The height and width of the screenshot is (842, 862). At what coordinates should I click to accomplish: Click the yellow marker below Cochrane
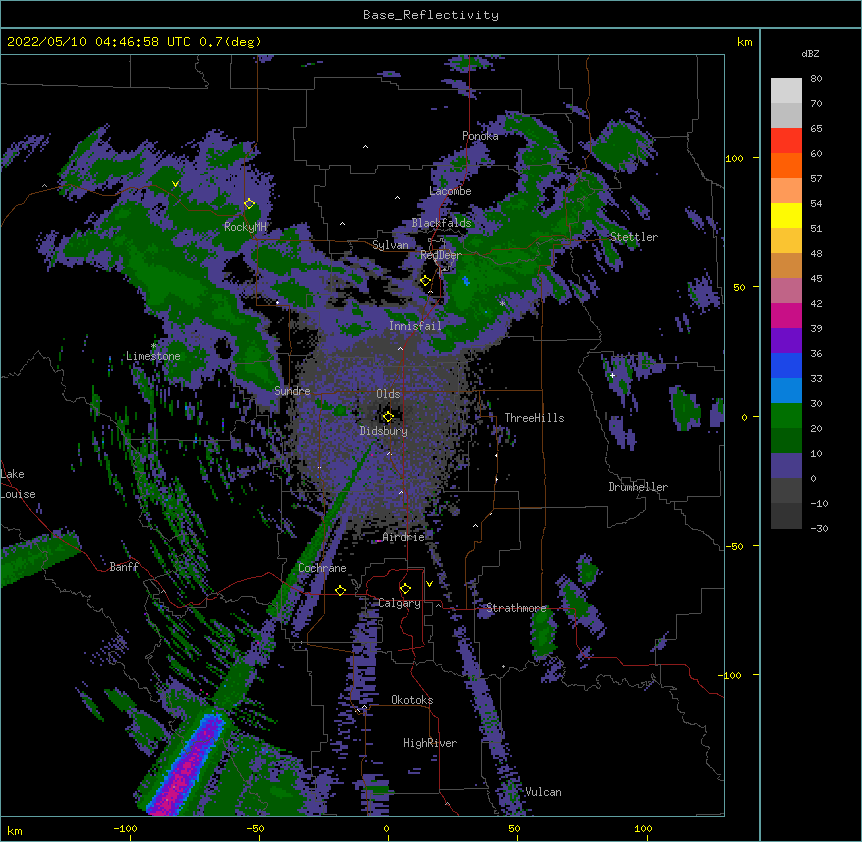pos(340,590)
